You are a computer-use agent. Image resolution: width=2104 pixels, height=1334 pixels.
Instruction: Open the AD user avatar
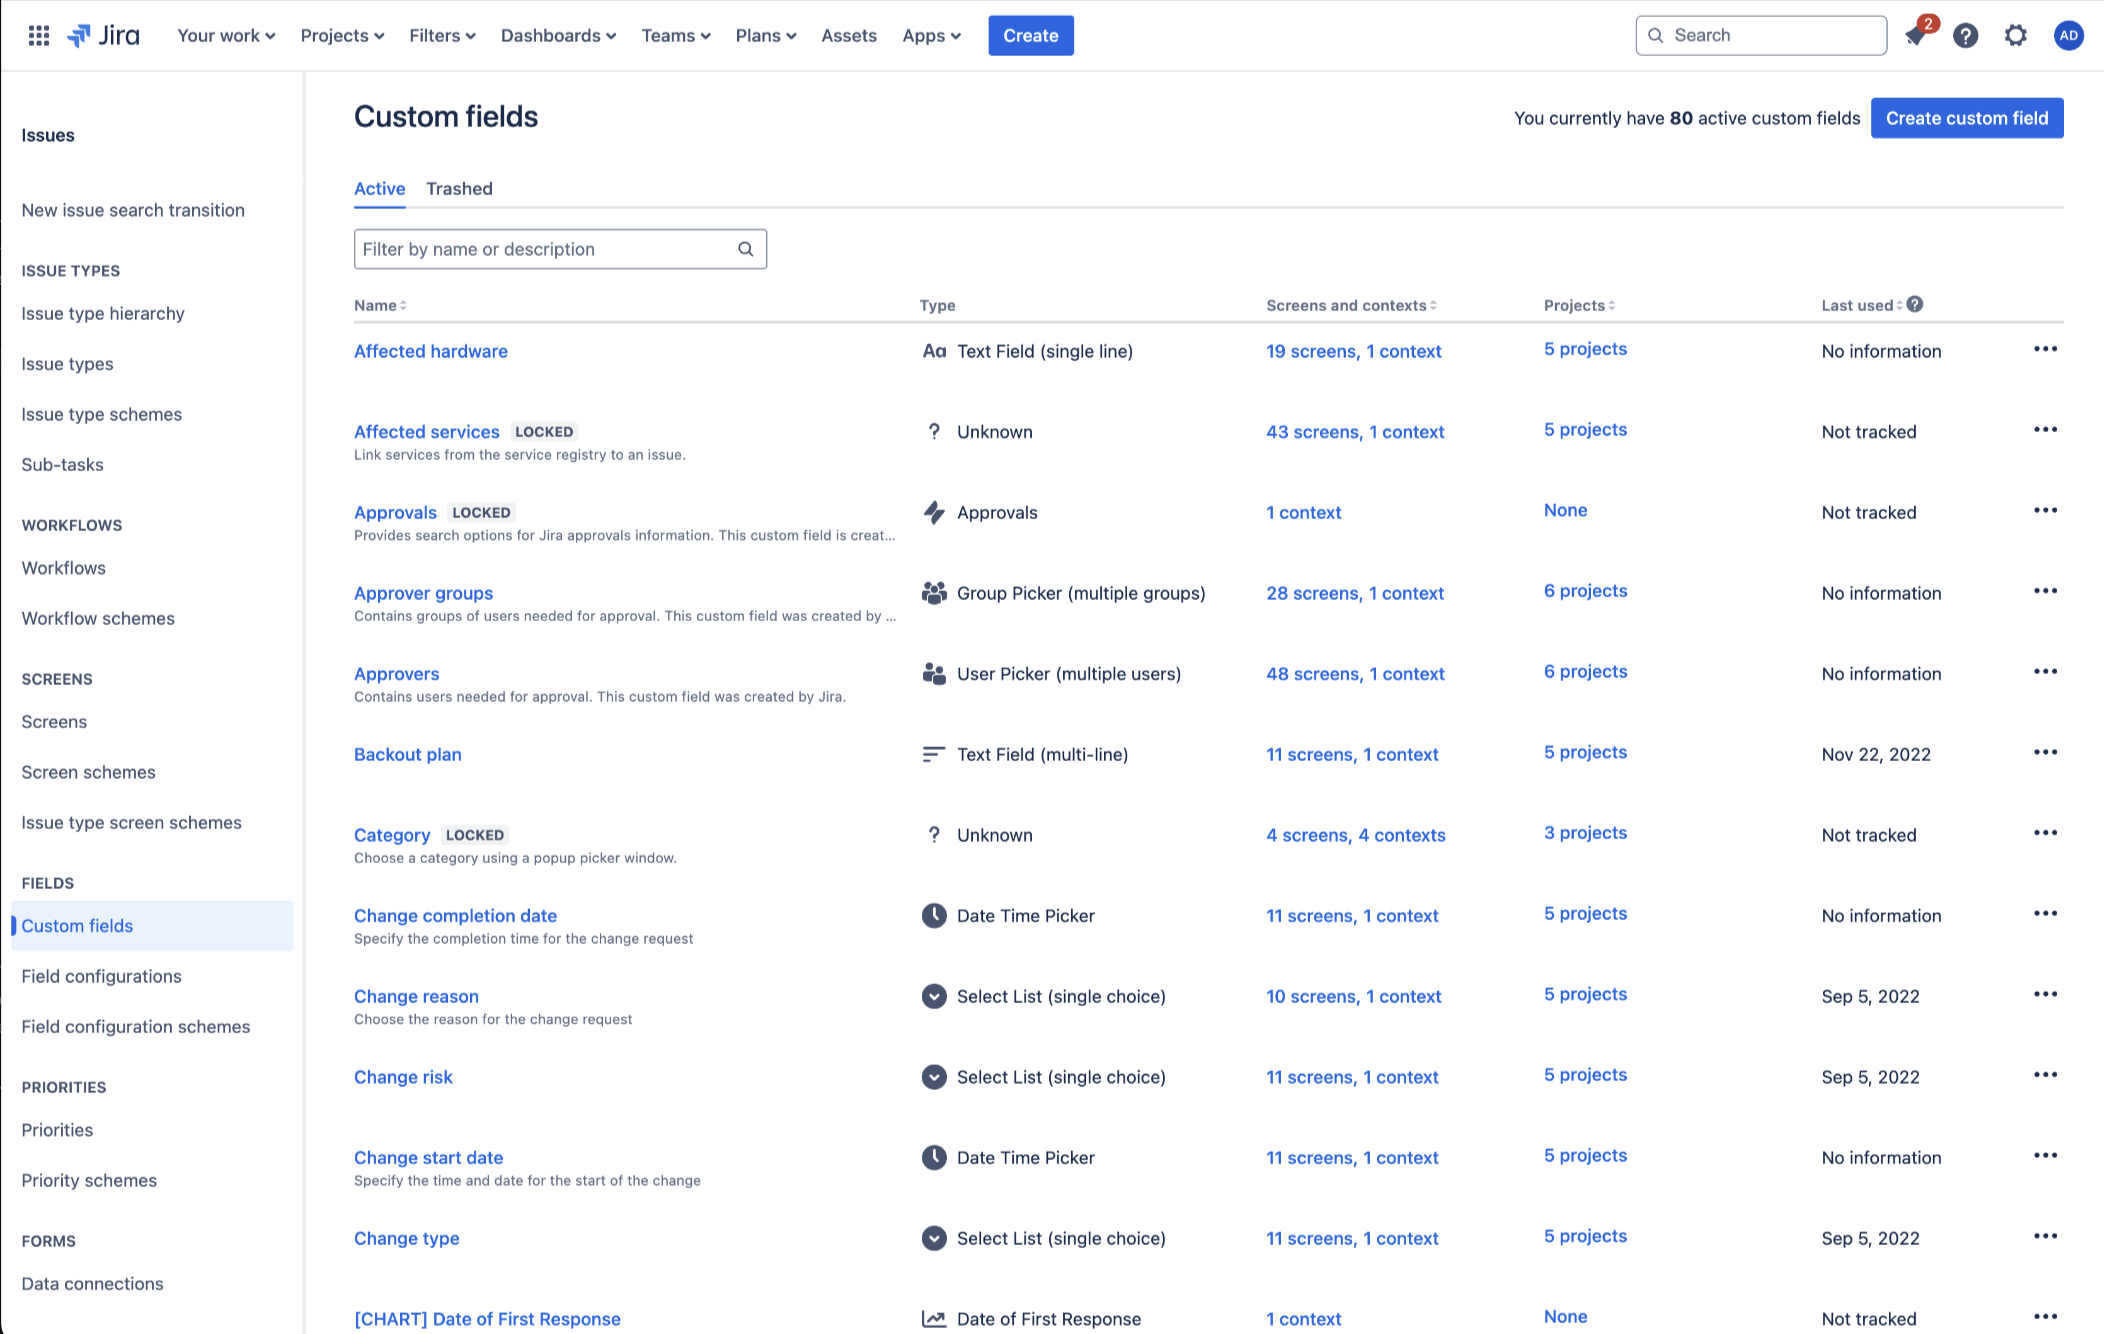pyautogui.click(x=2068, y=36)
